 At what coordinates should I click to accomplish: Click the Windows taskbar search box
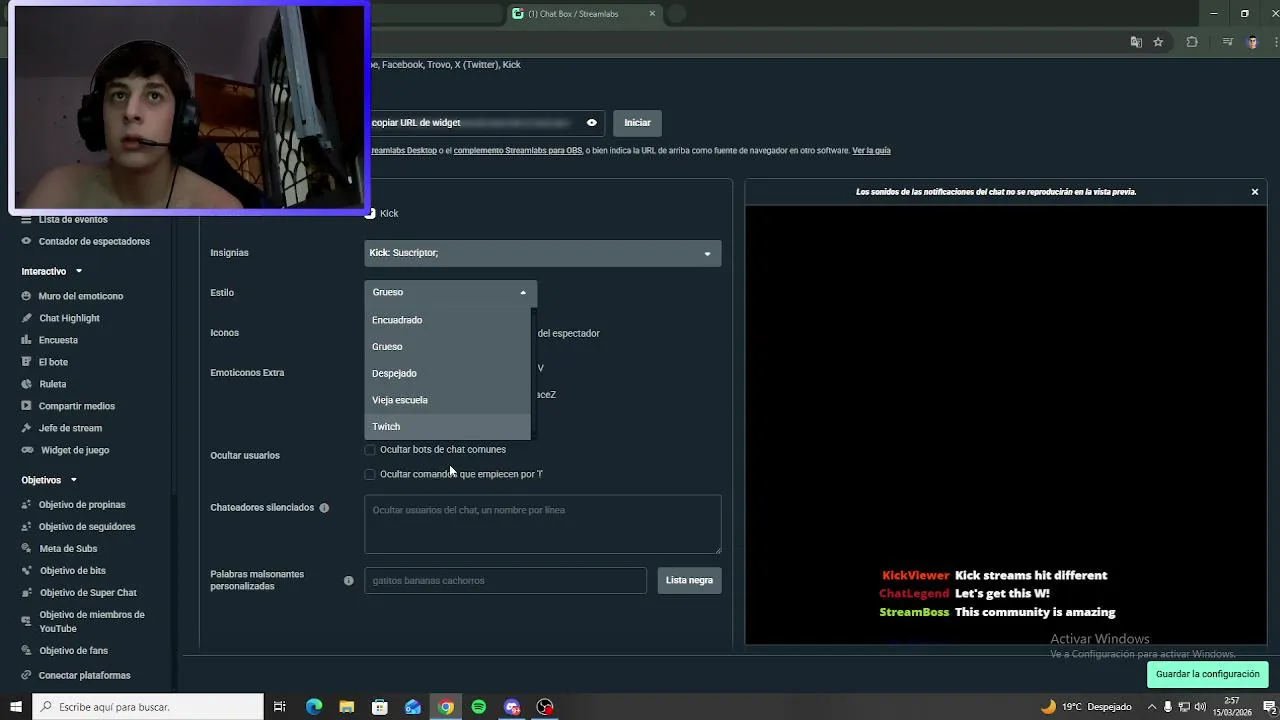point(148,707)
